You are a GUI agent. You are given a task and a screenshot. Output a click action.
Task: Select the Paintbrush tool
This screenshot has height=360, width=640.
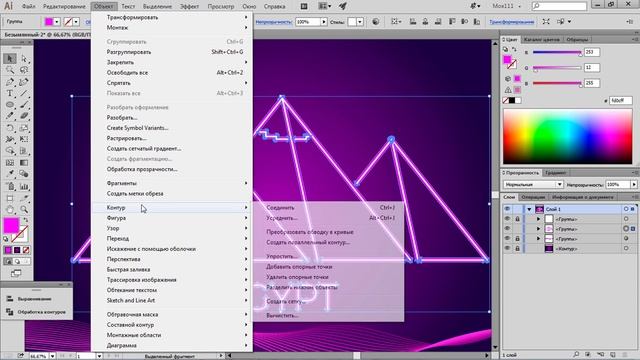click(24, 105)
